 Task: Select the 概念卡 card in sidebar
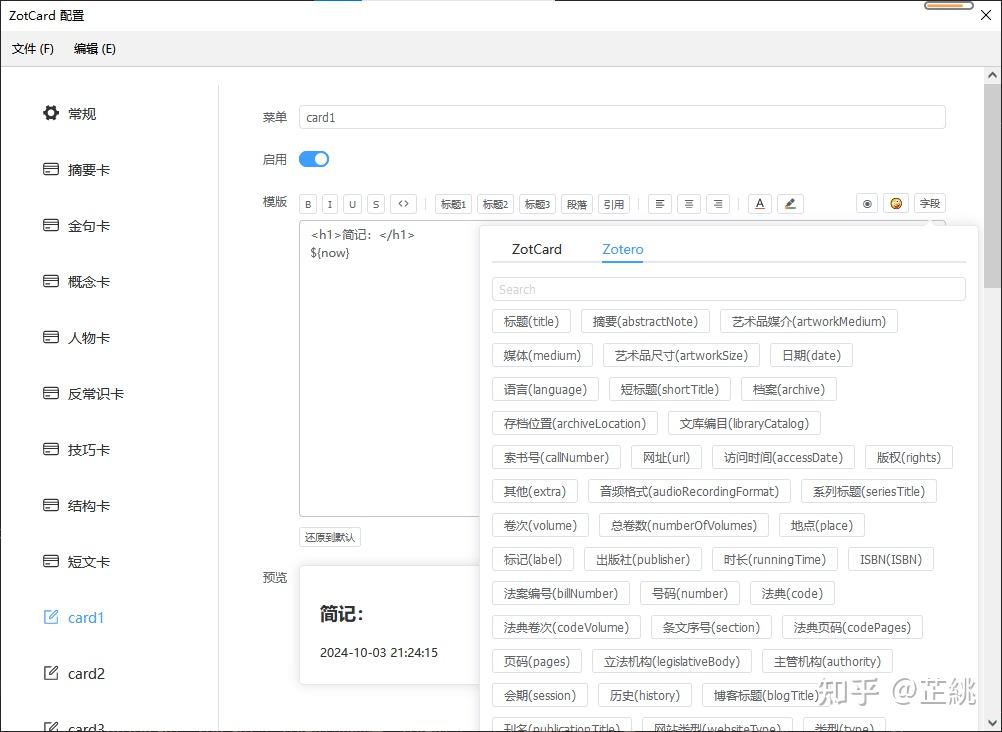[x=76, y=282]
